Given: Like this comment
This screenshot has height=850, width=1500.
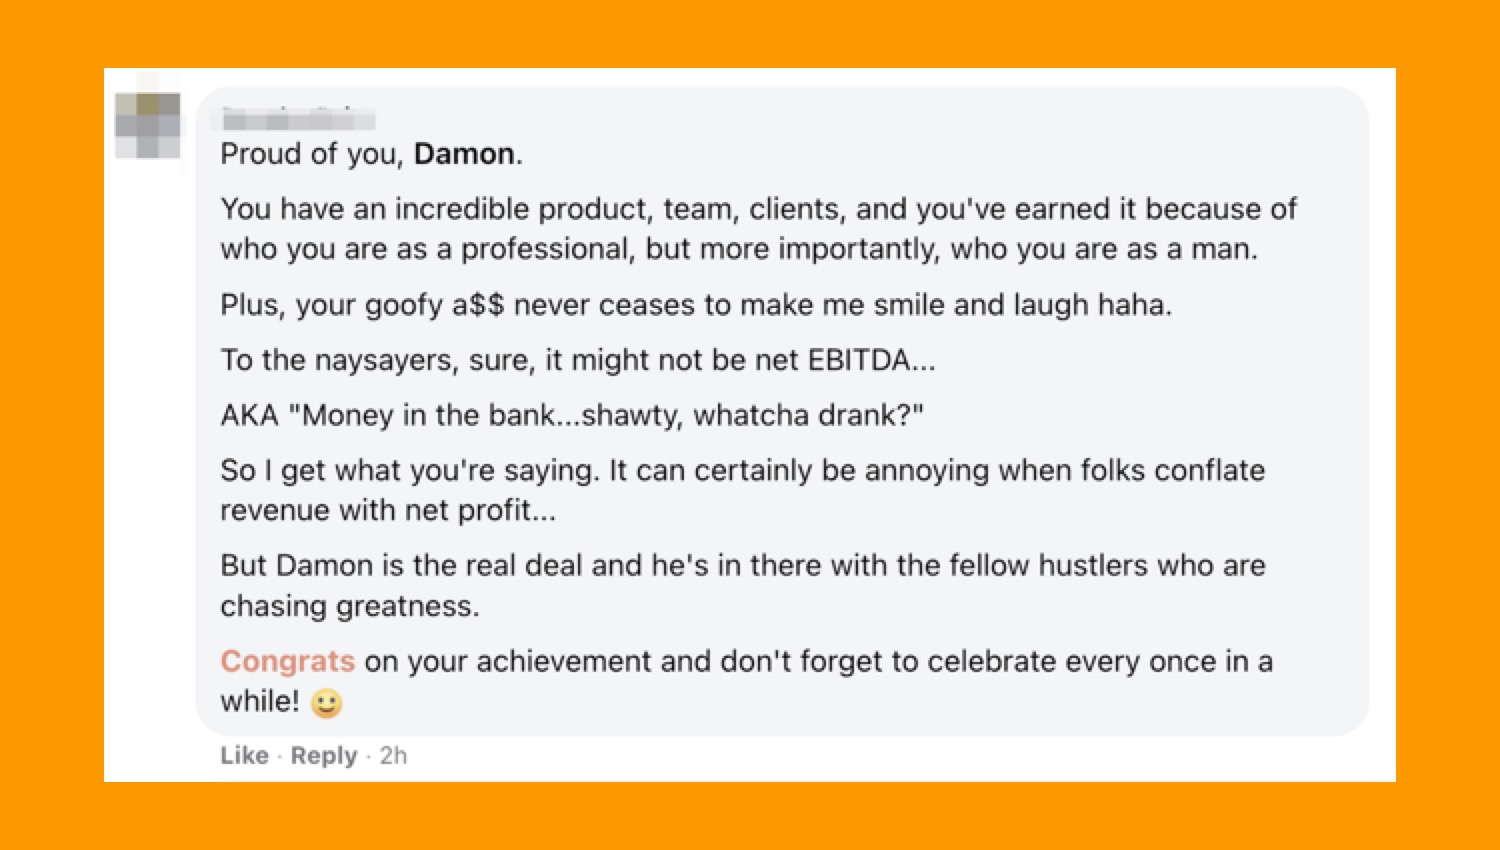Looking at the screenshot, I should click(245, 755).
